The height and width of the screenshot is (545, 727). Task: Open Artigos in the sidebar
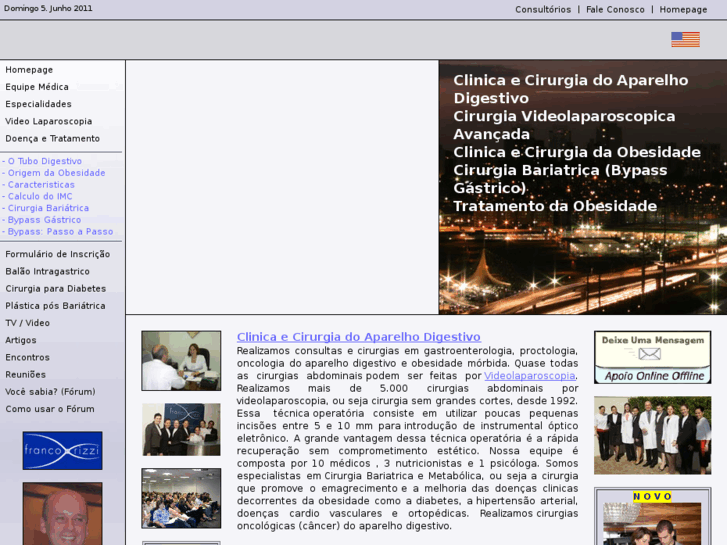pos(21,340)
